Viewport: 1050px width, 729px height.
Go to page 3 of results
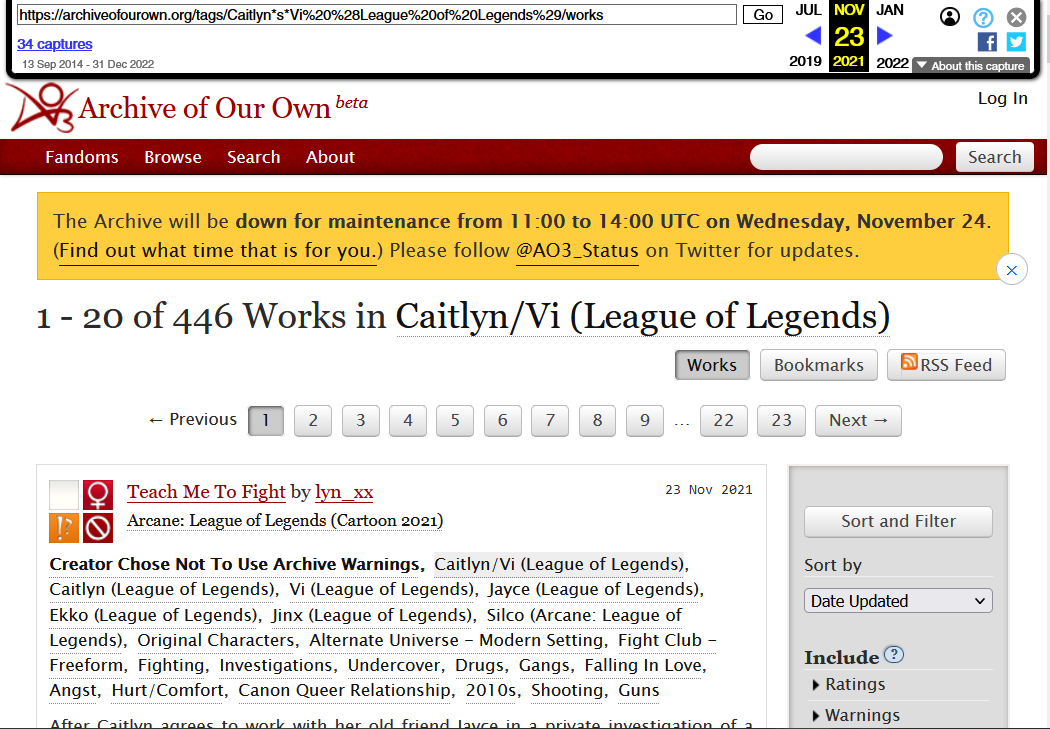click(360, 420)
